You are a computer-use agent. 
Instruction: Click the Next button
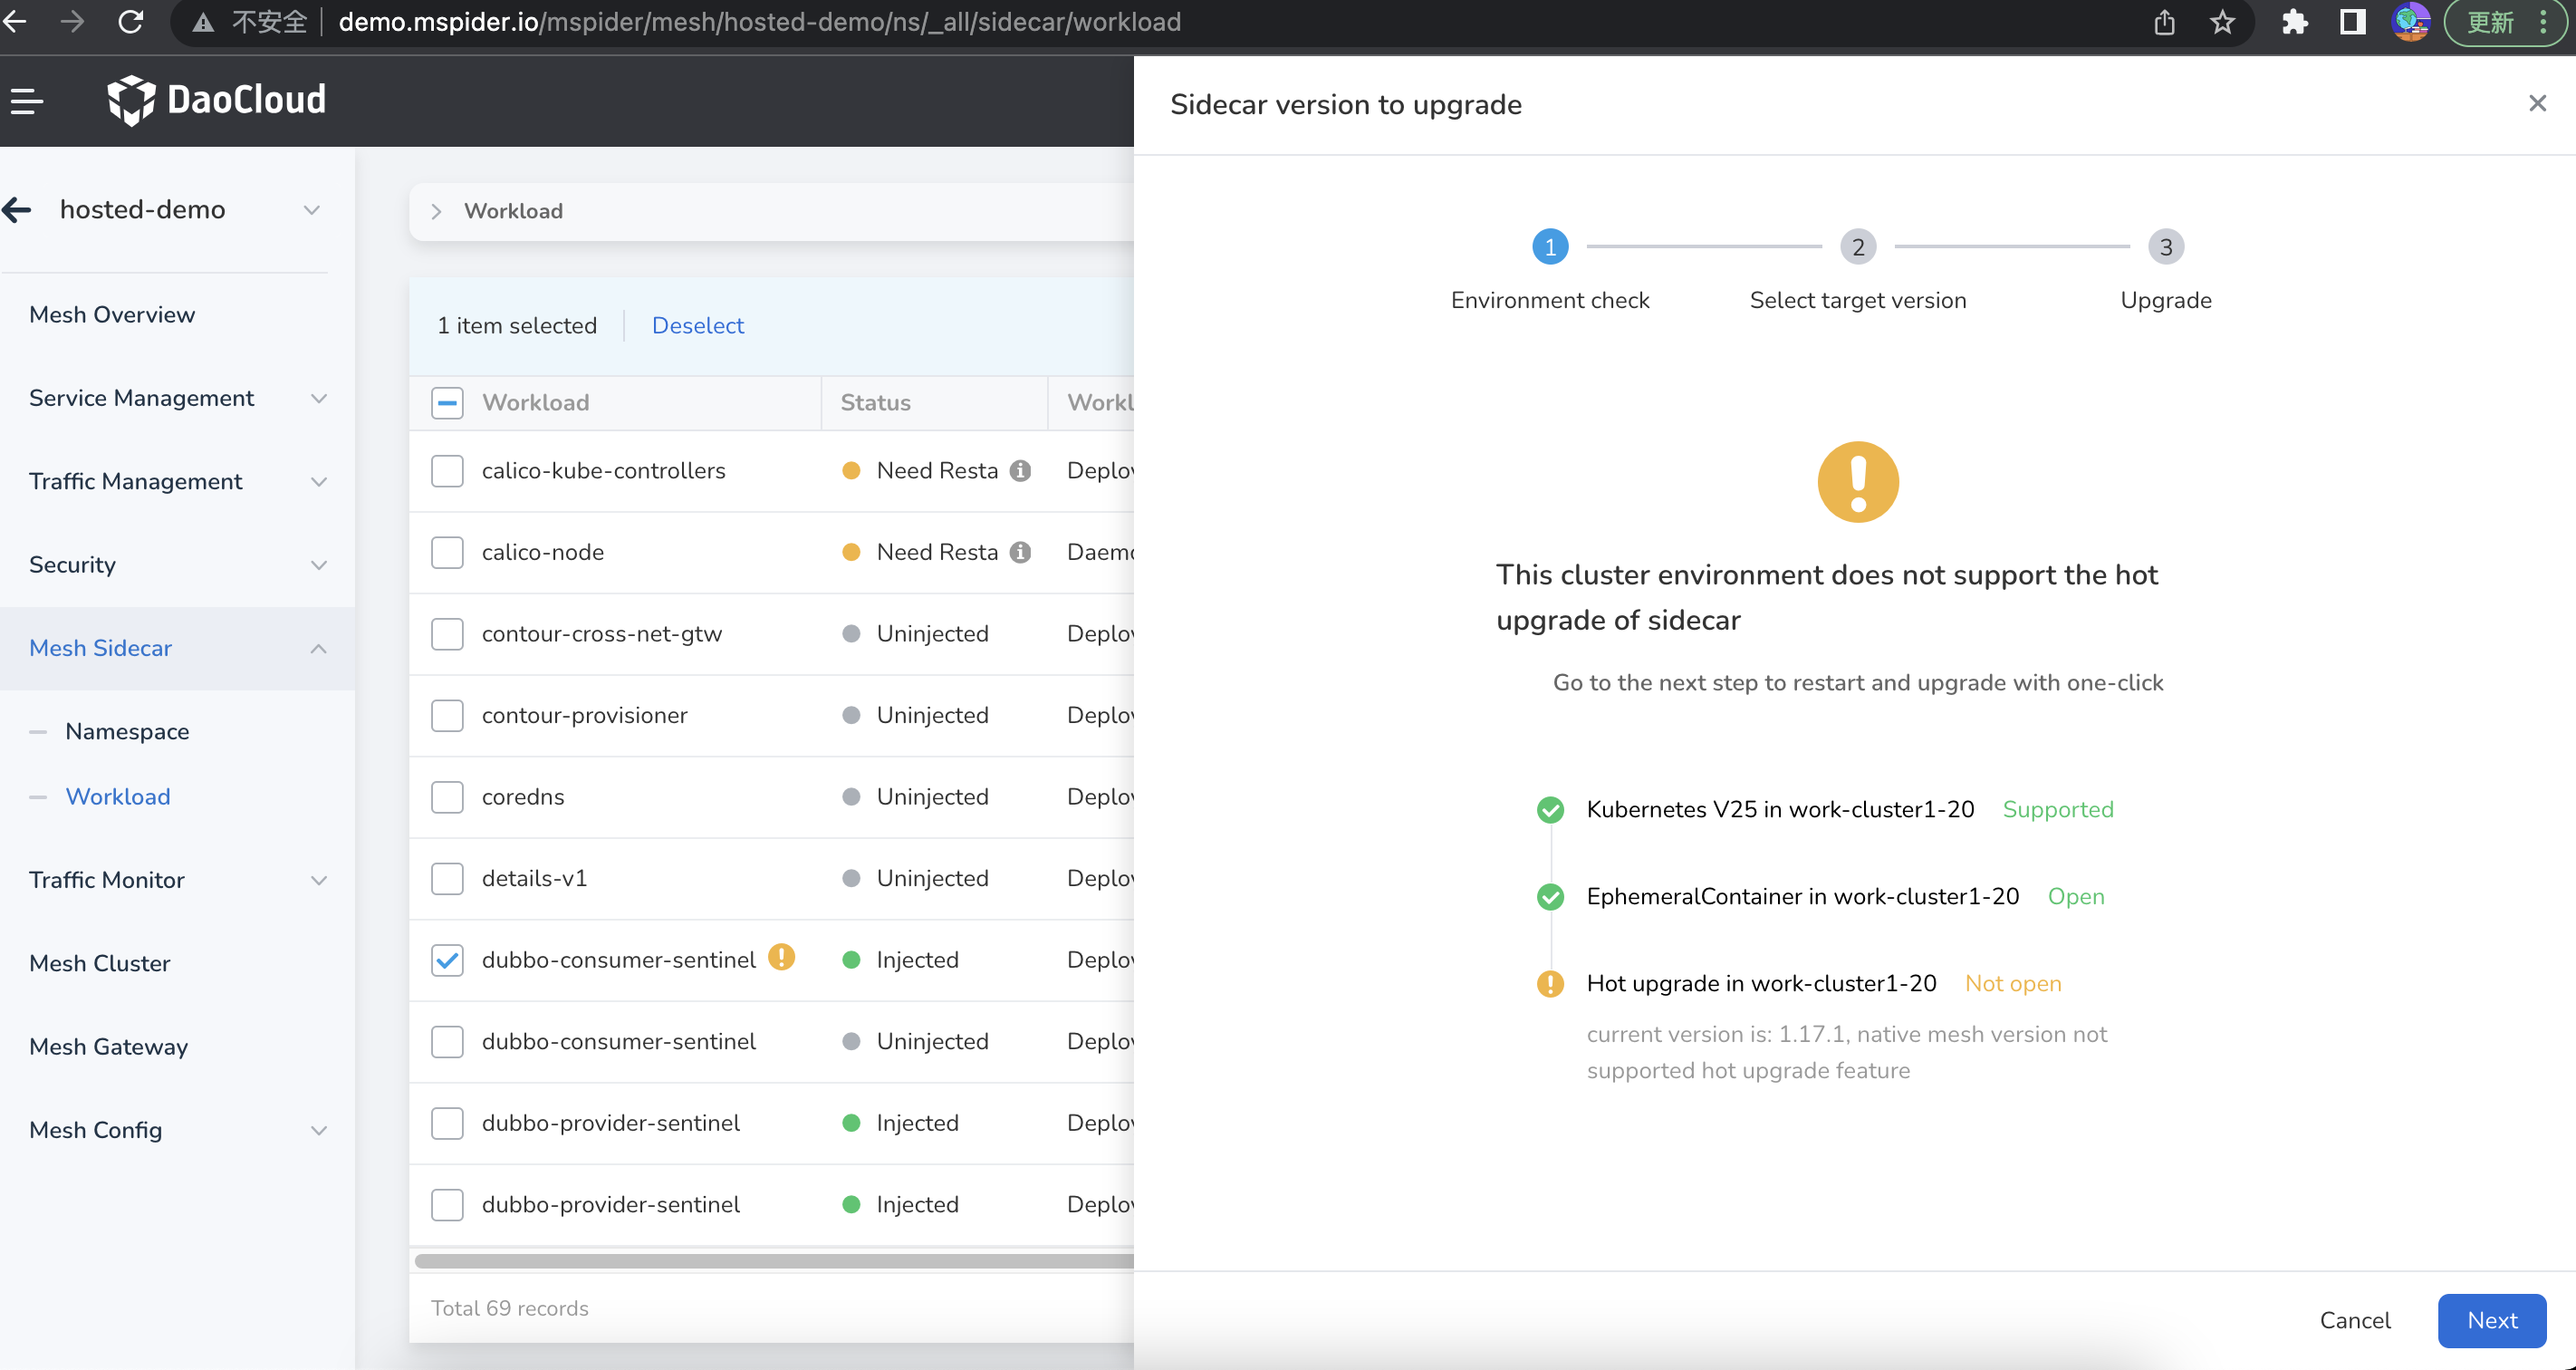(2492, 1321)
